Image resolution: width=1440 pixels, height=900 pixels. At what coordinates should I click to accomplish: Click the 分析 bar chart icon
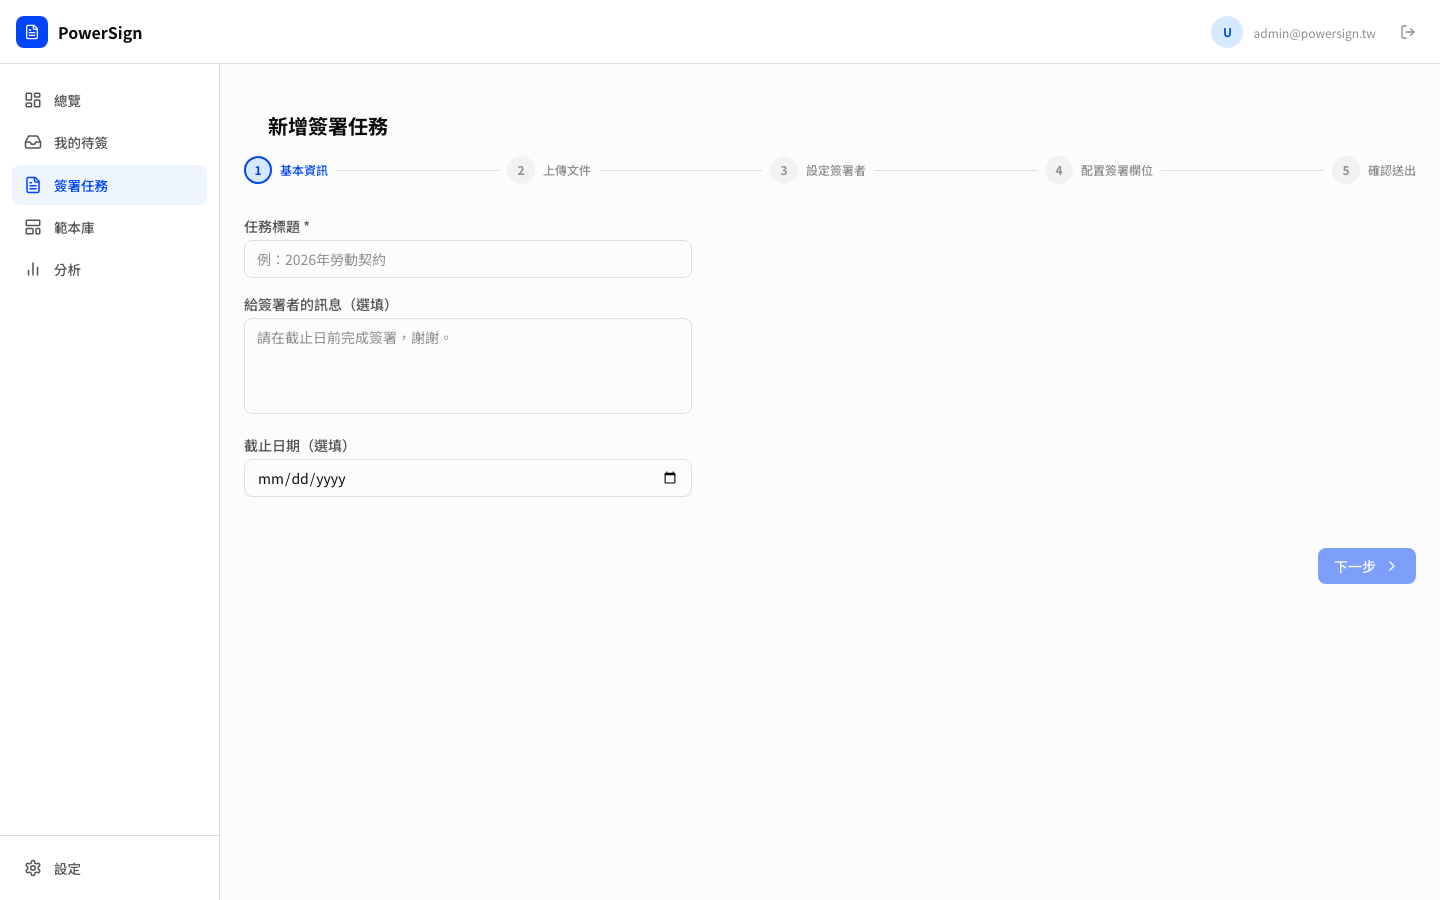pyautogui.click(x=33, y=269)
